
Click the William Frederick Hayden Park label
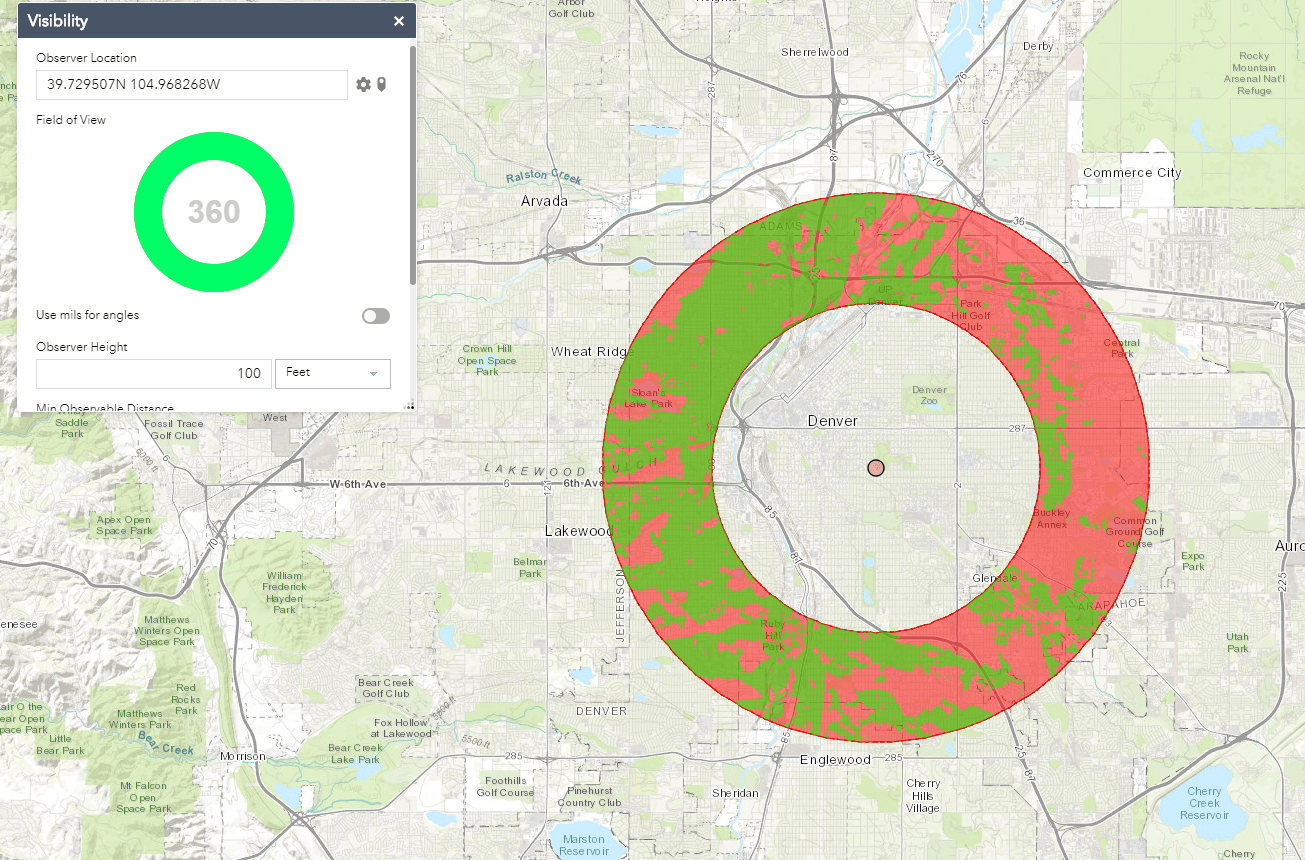pyautogui.click(x=285, y=593)
